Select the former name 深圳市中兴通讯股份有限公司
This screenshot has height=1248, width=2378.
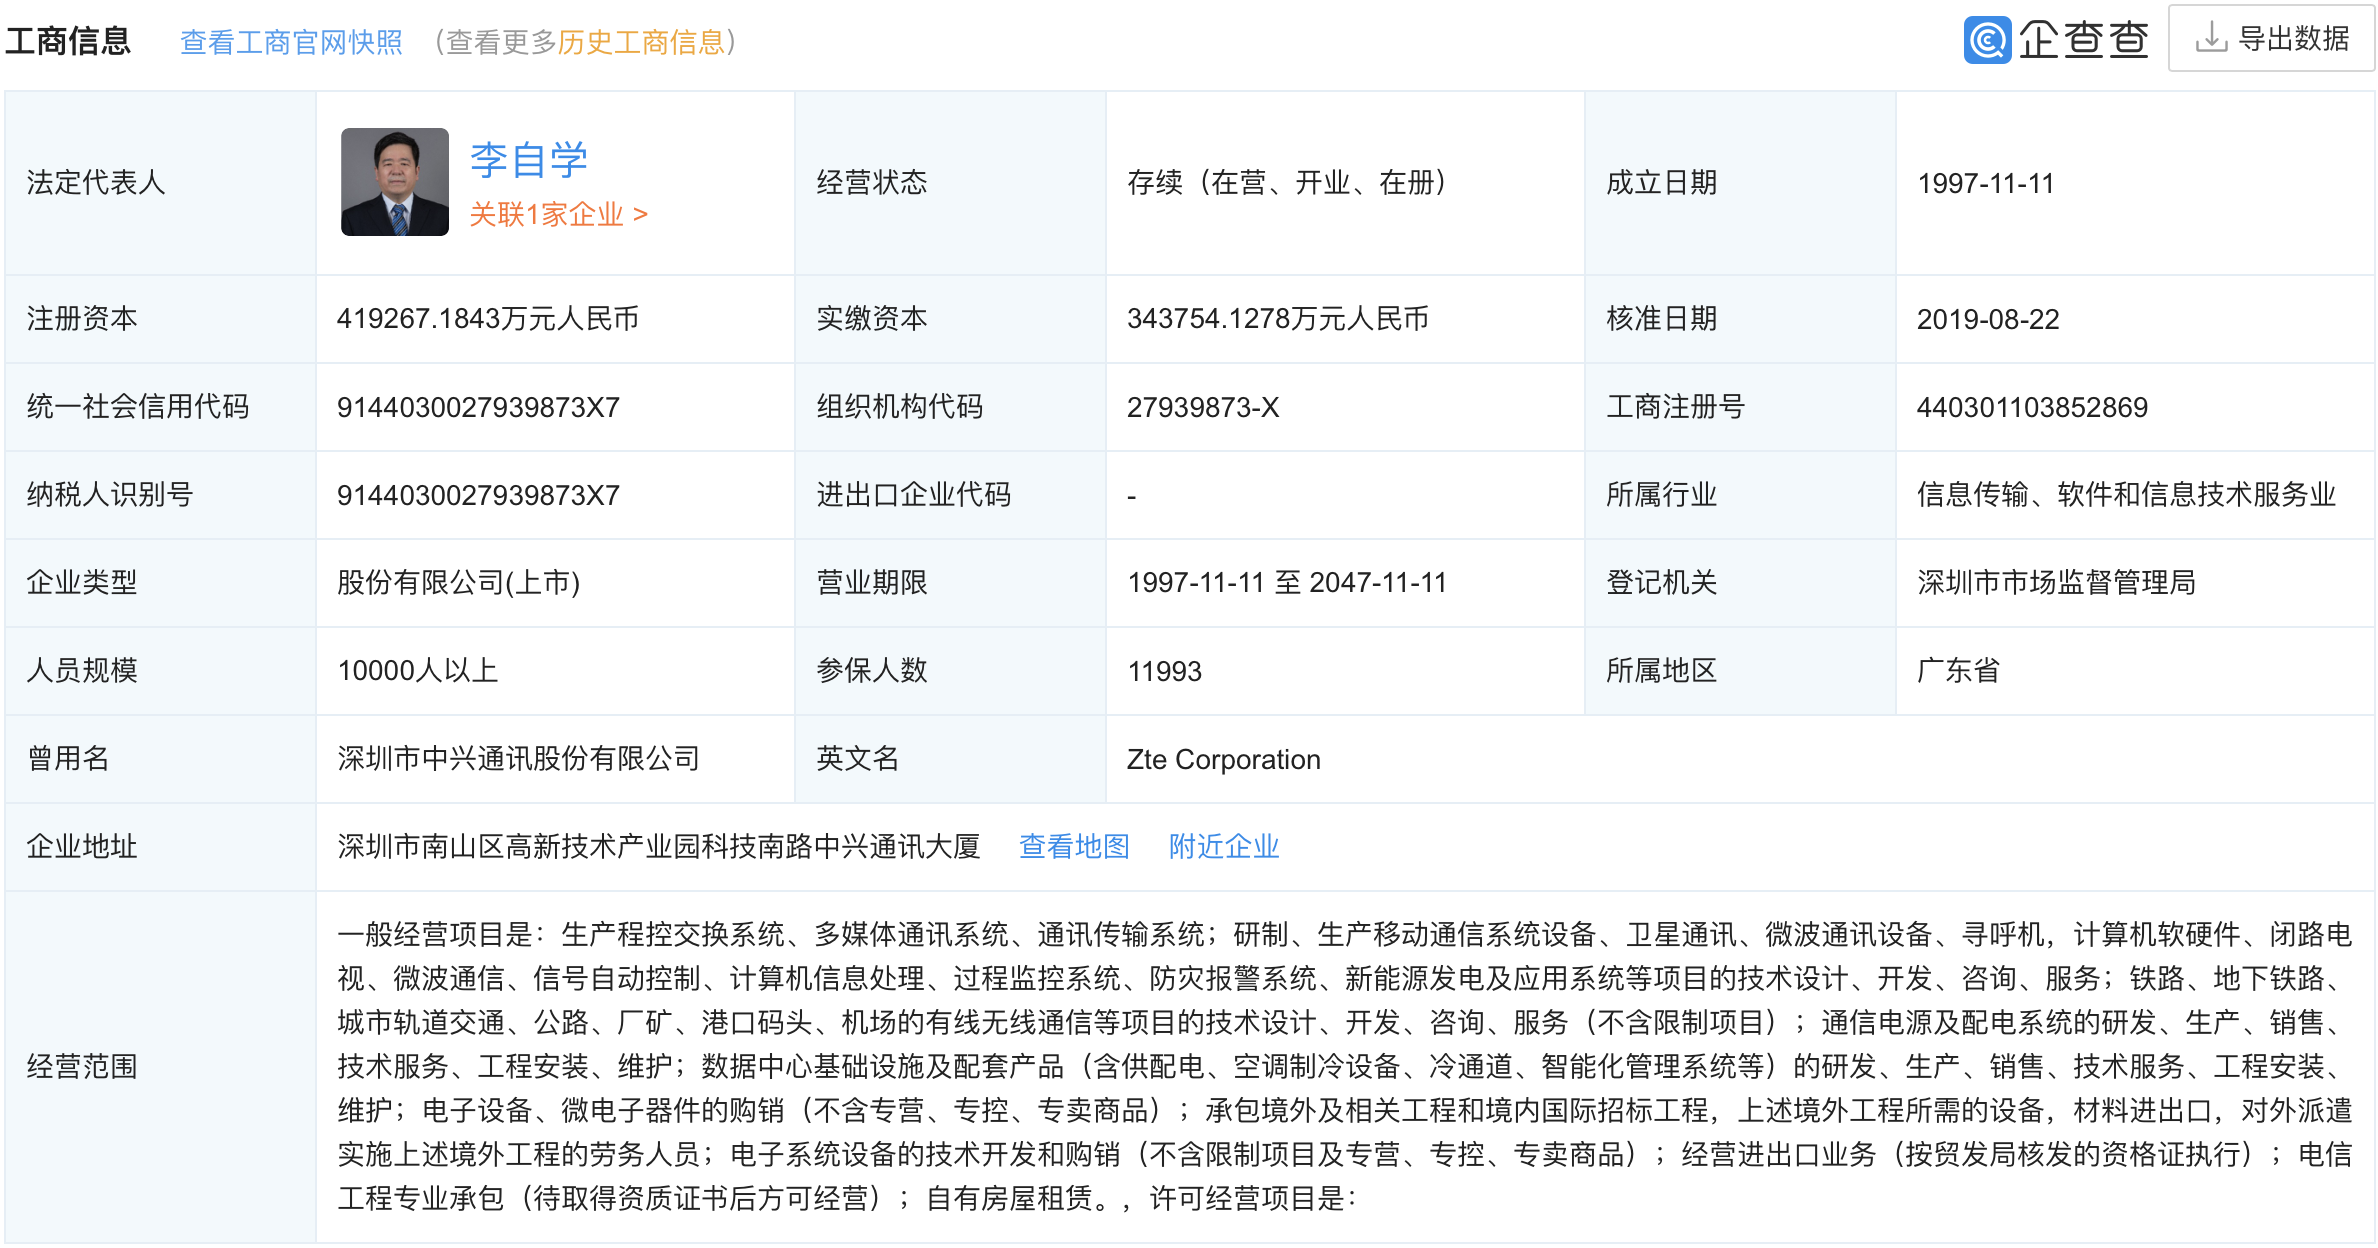click(519, 759)
